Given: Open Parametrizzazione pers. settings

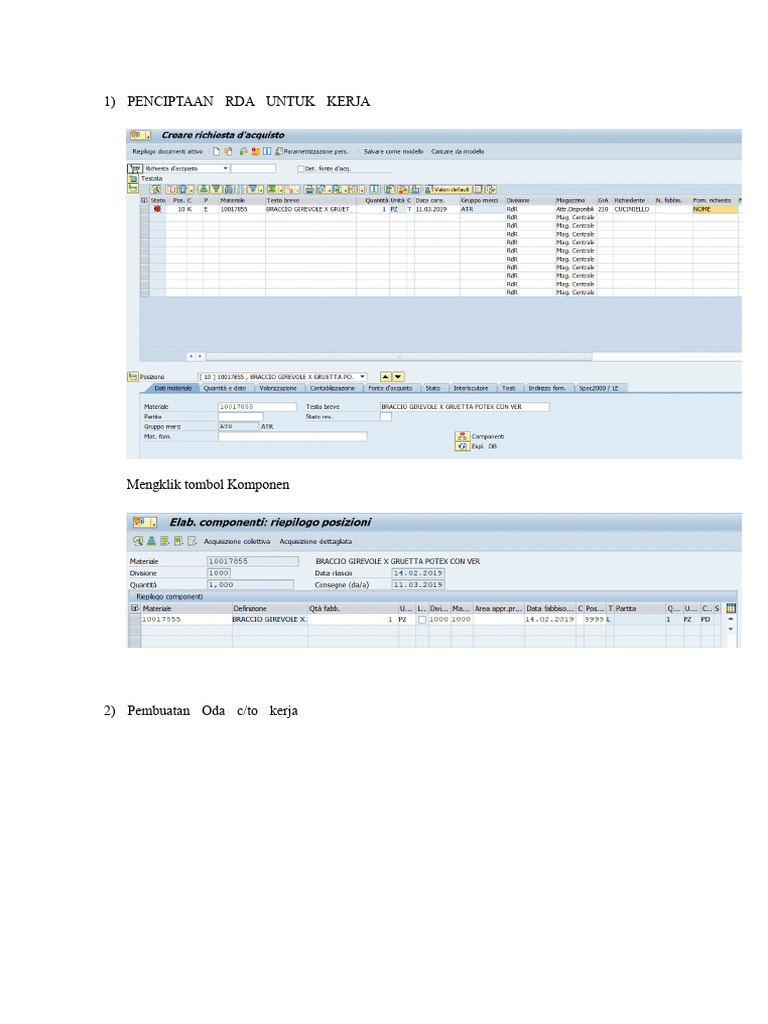Looking at the screenshot, I should click(312, 152).
